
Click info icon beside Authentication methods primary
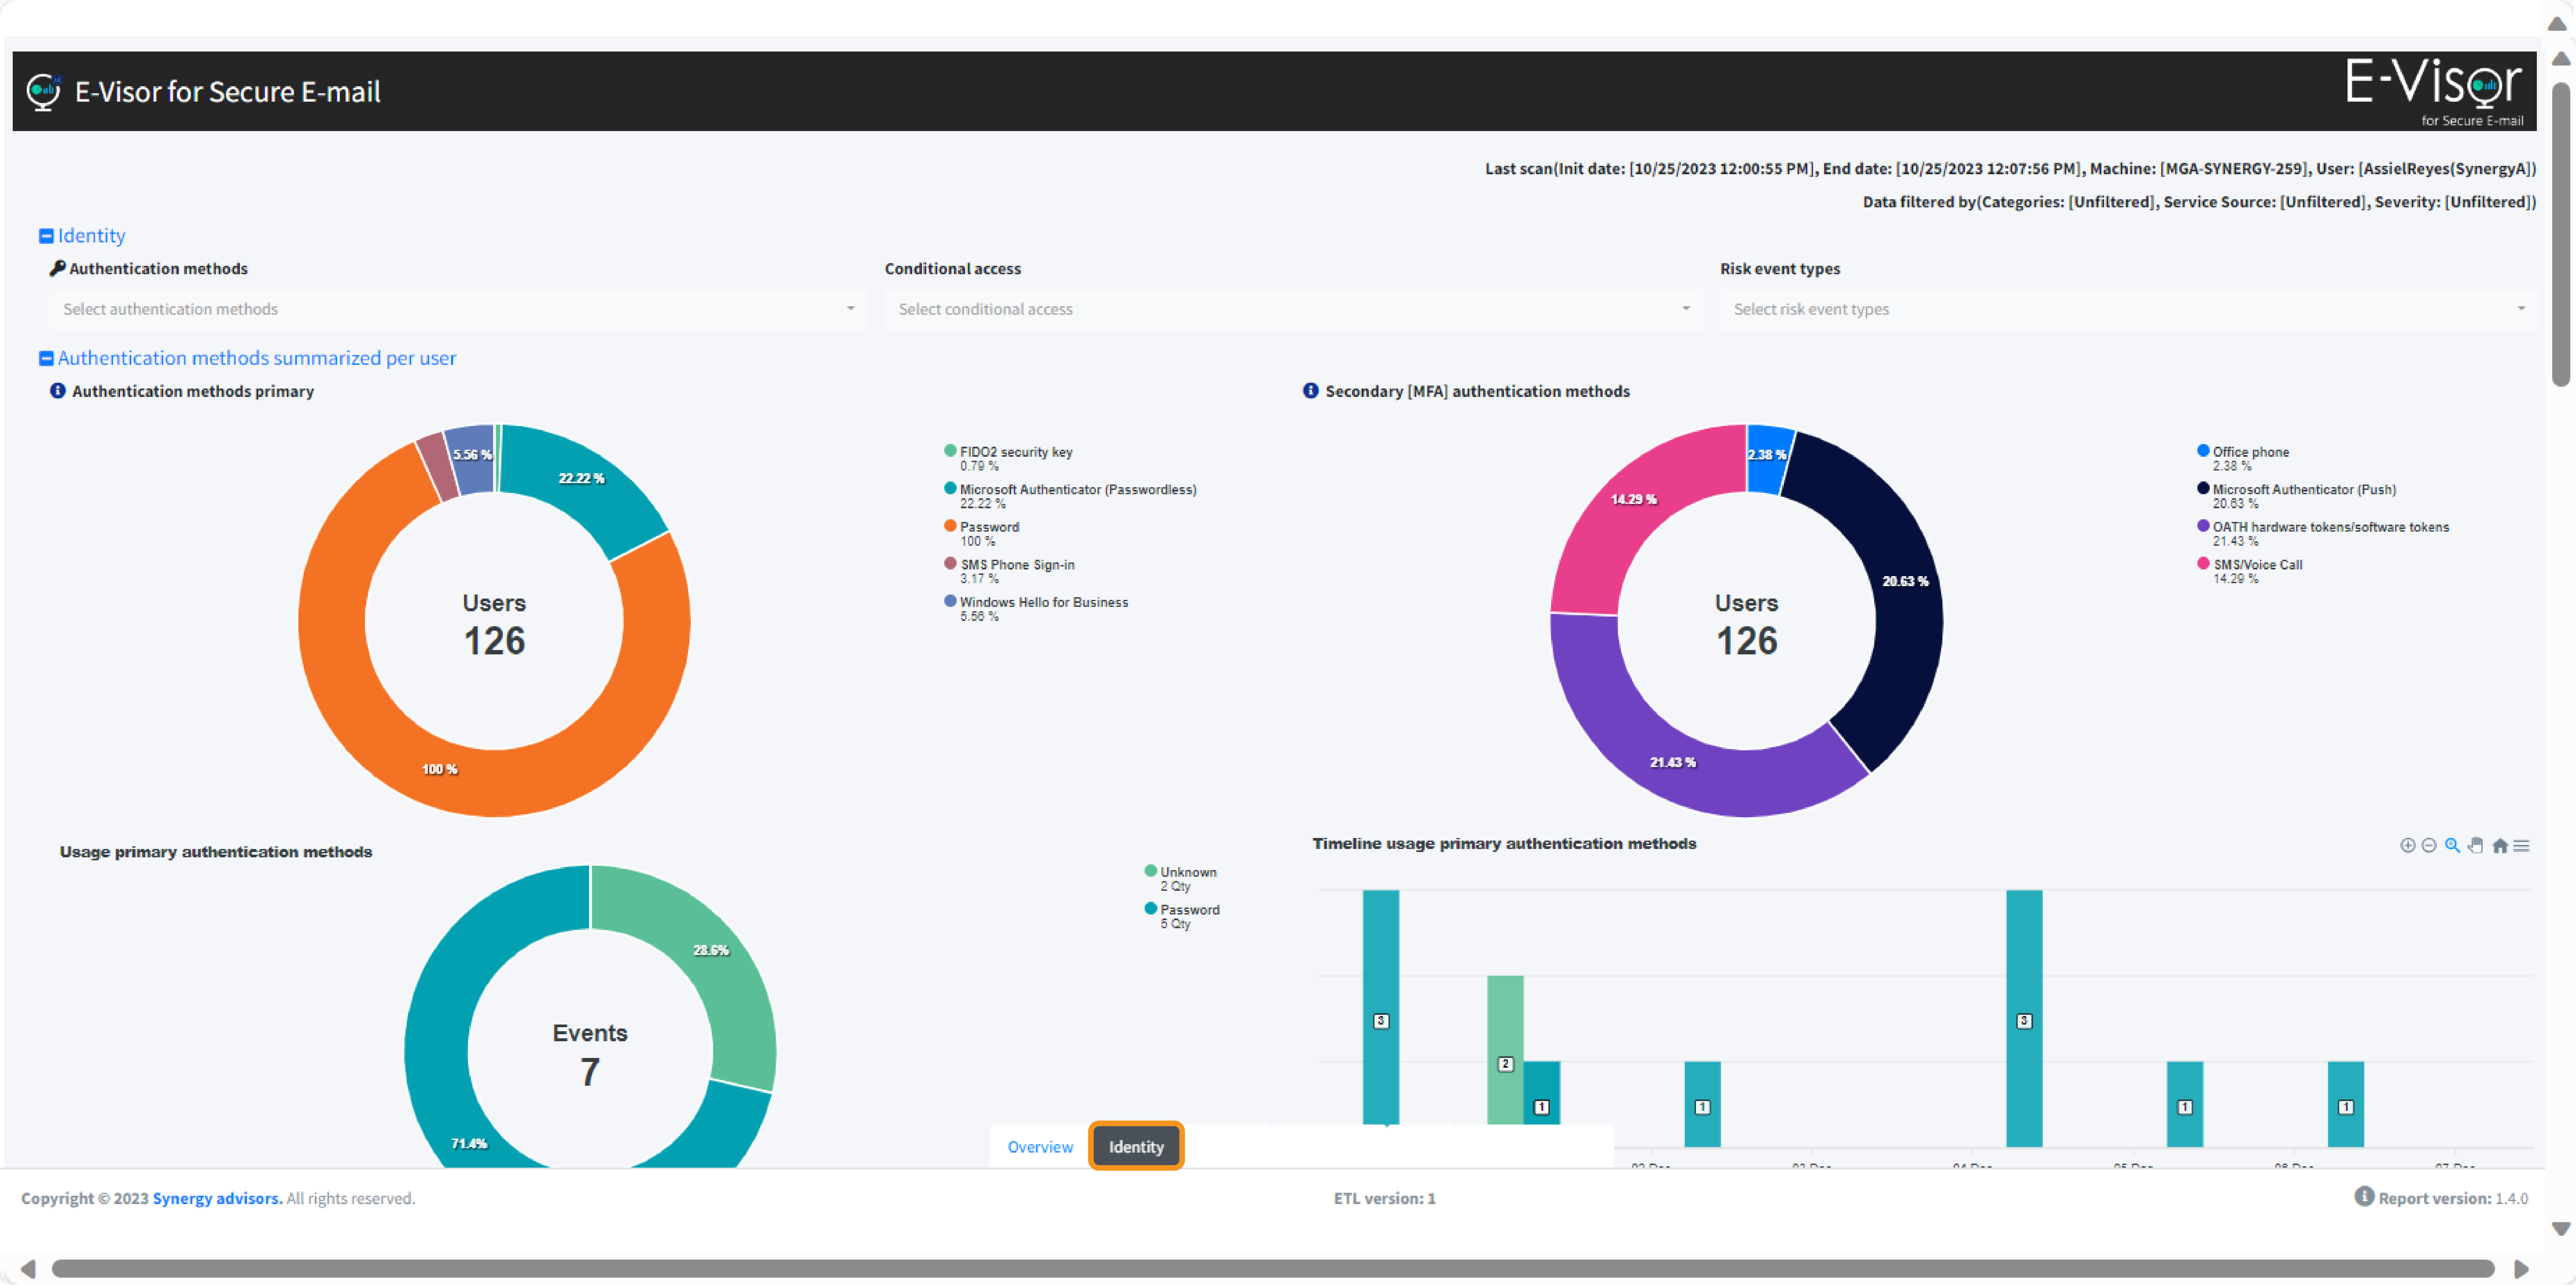(58, 391)
